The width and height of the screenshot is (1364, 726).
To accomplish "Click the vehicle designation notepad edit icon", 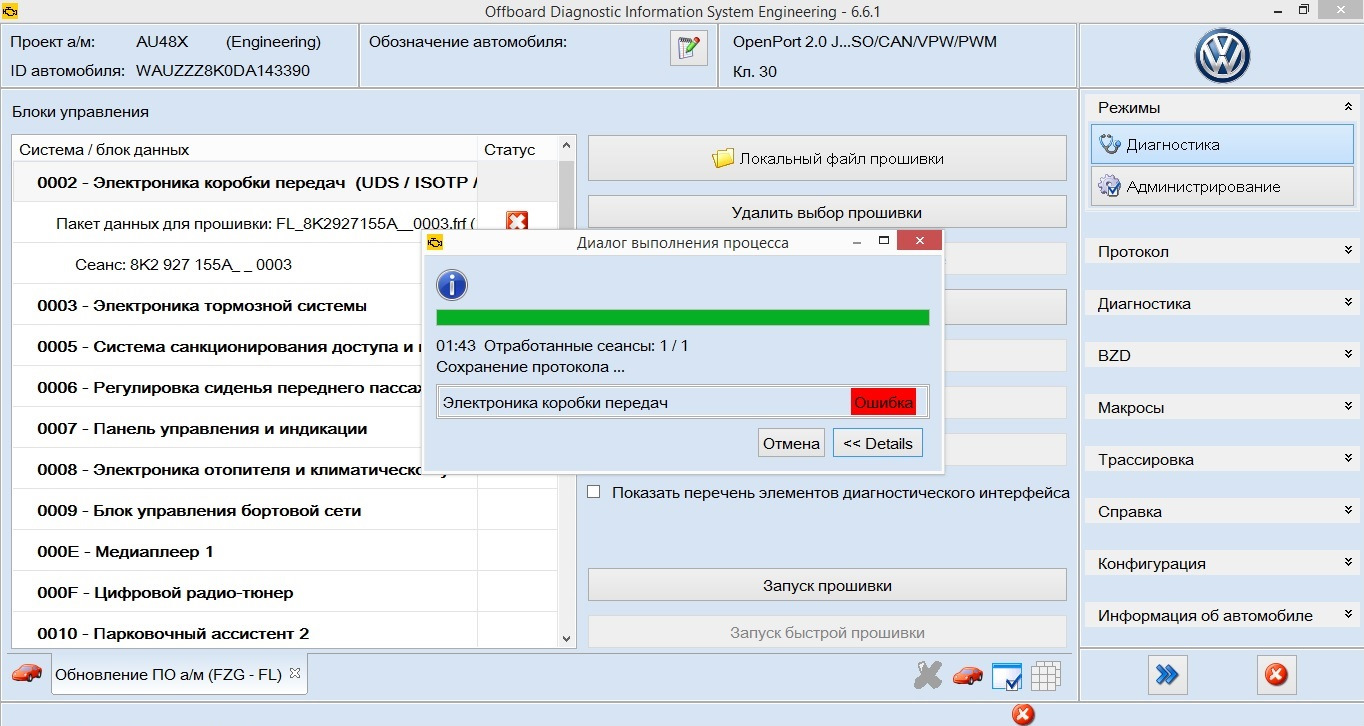I will (x=688, y=48).
